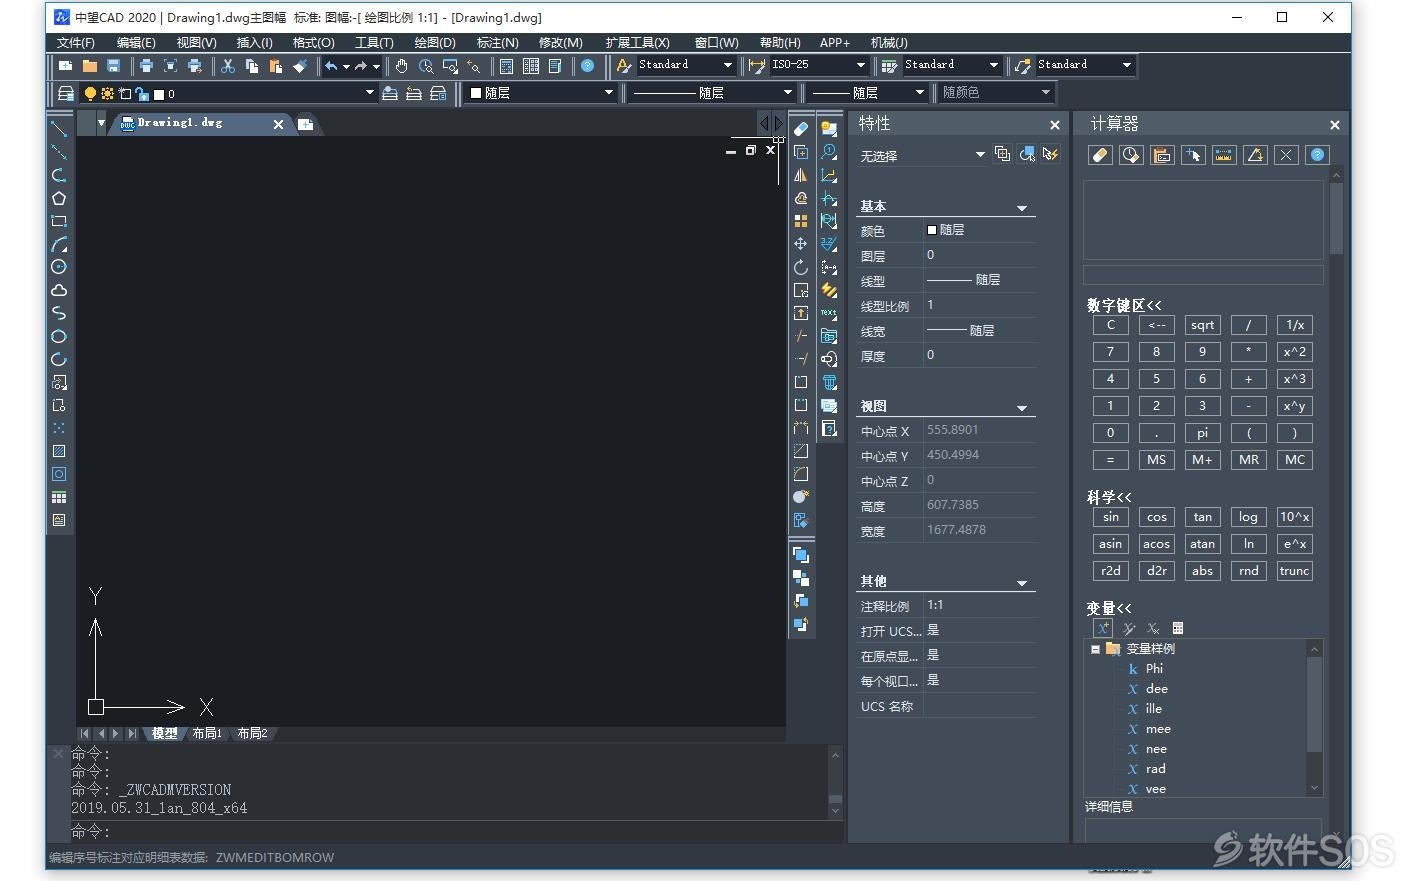Save drawing using the floppy disk icon
The width and height of the screenshot is (1414, 881).
coord(113,66)
